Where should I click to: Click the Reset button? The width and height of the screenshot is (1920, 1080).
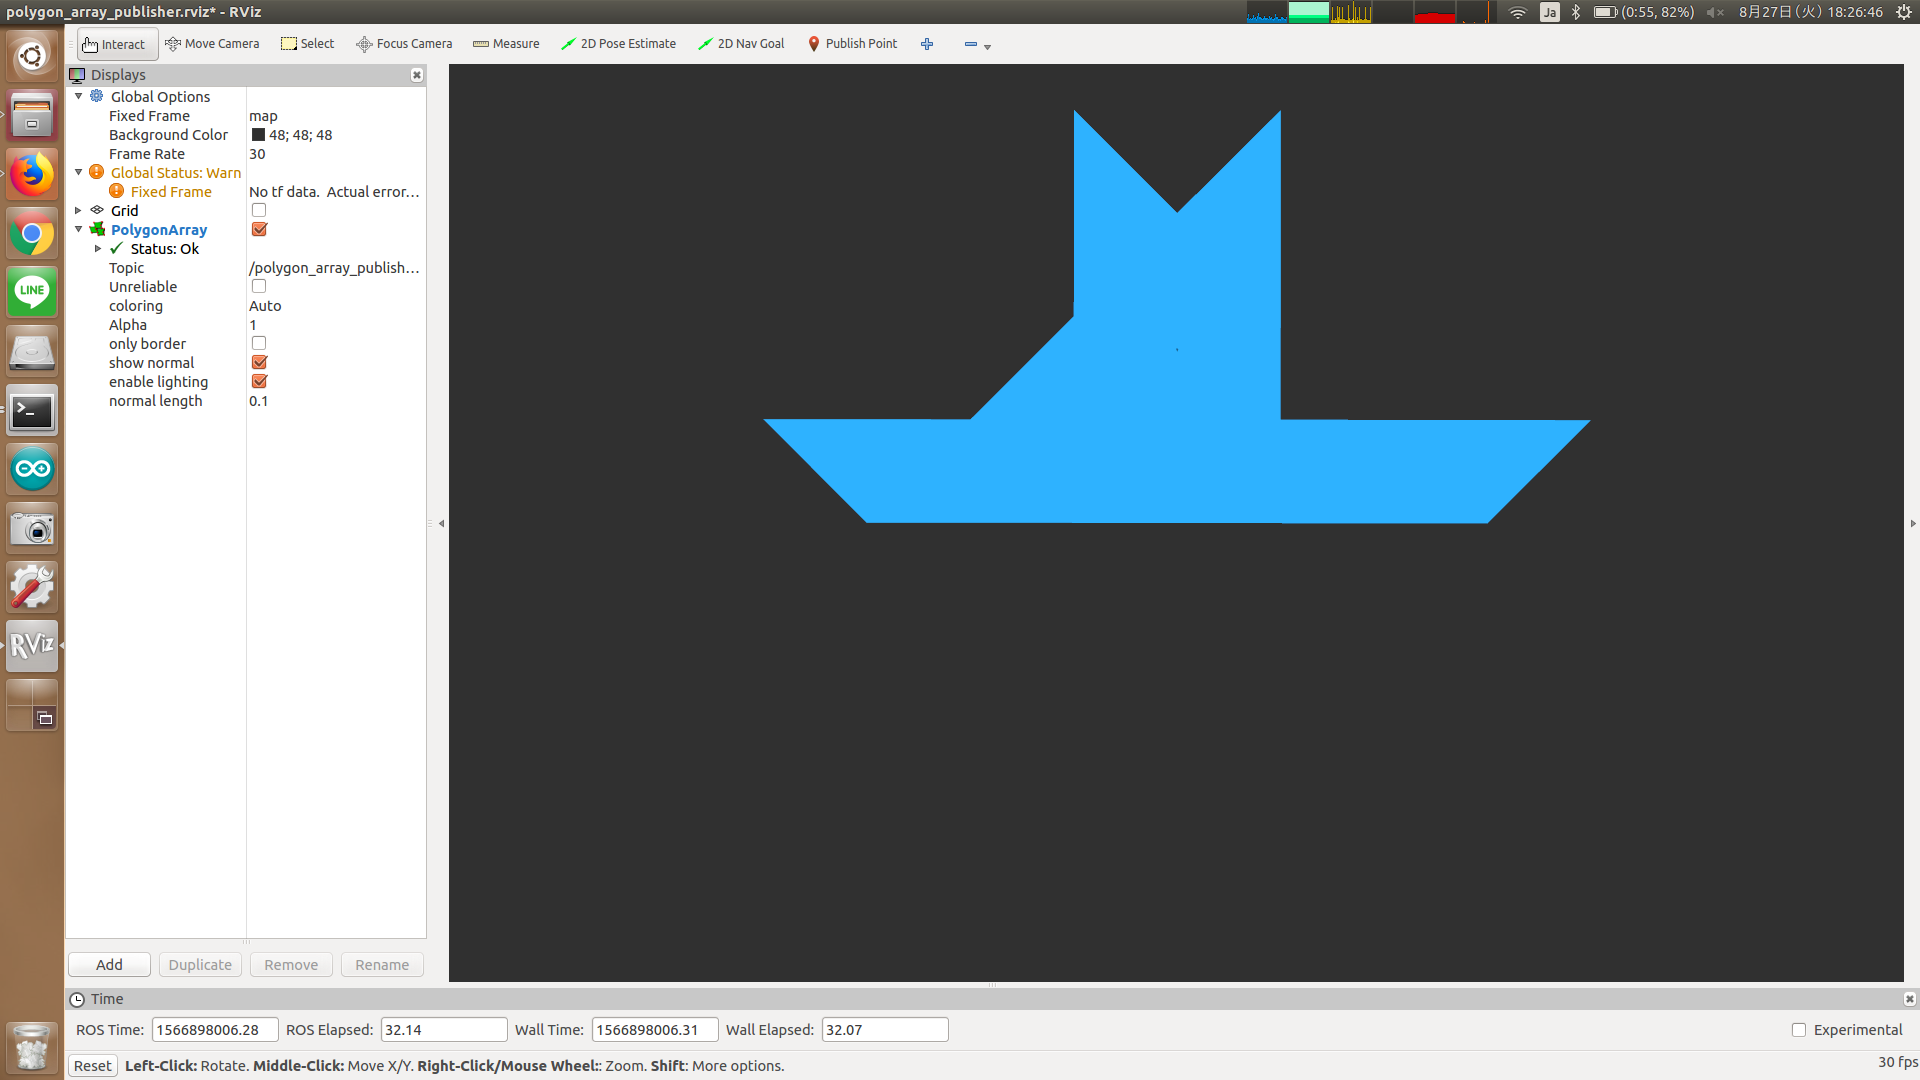(x=93, y=1066)
